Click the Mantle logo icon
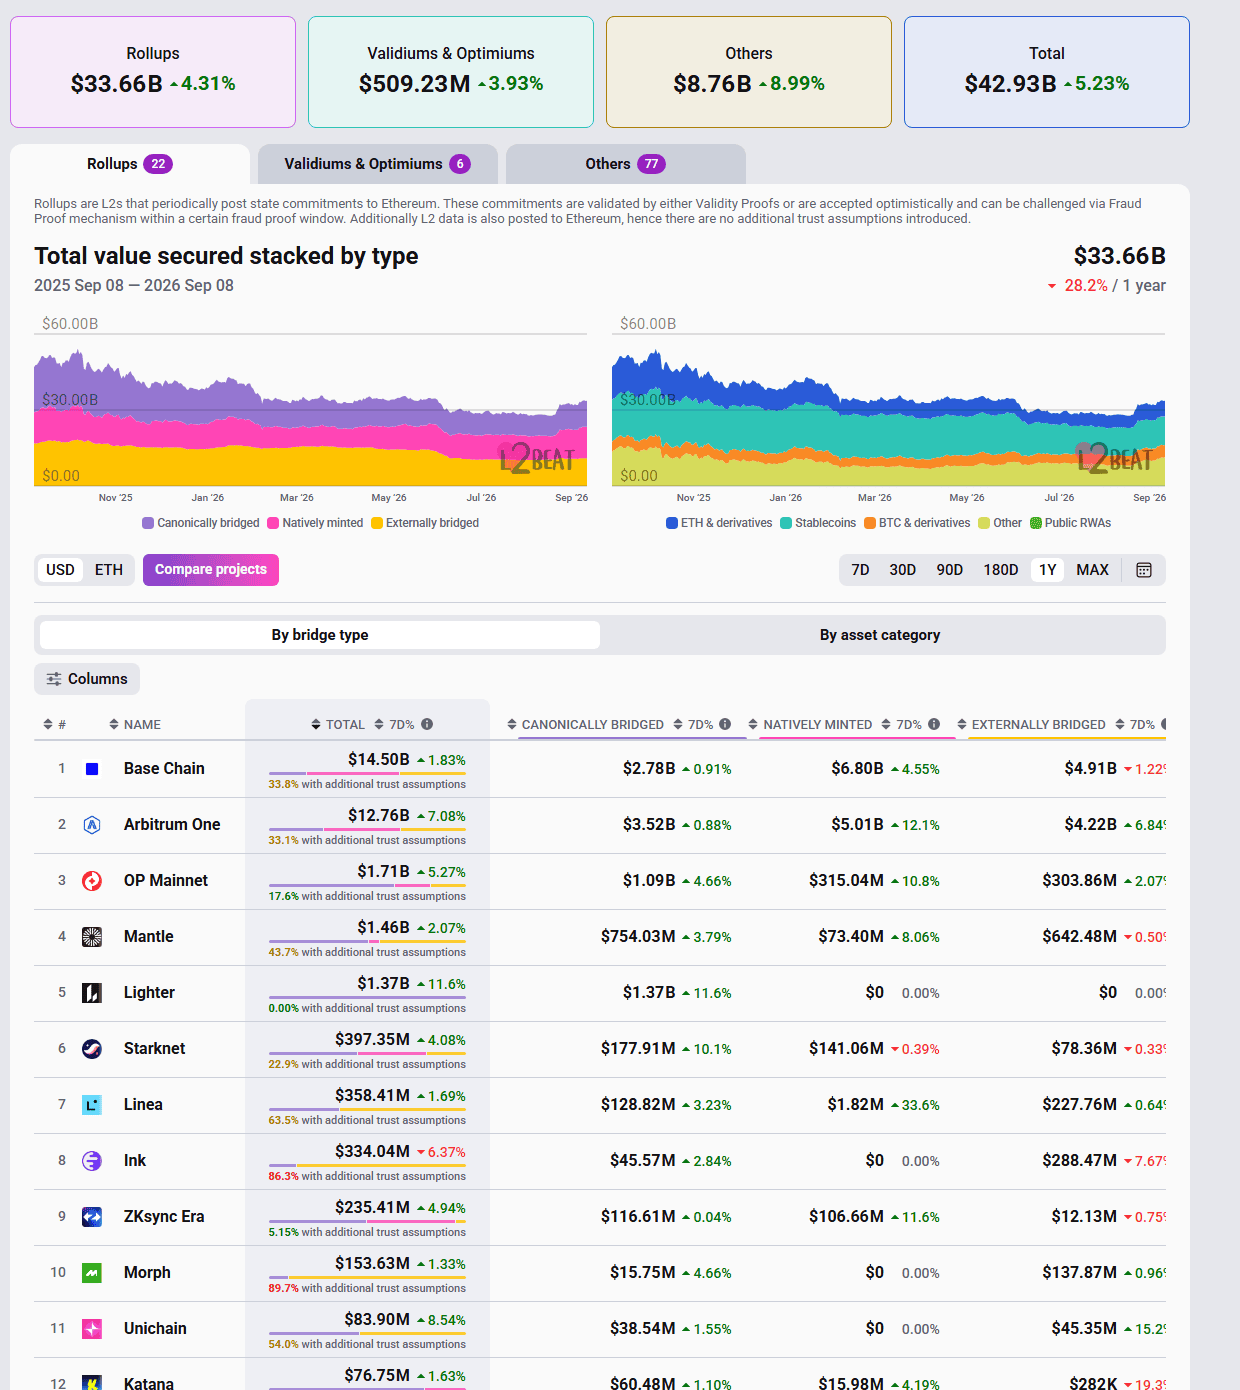 (92, 937)
